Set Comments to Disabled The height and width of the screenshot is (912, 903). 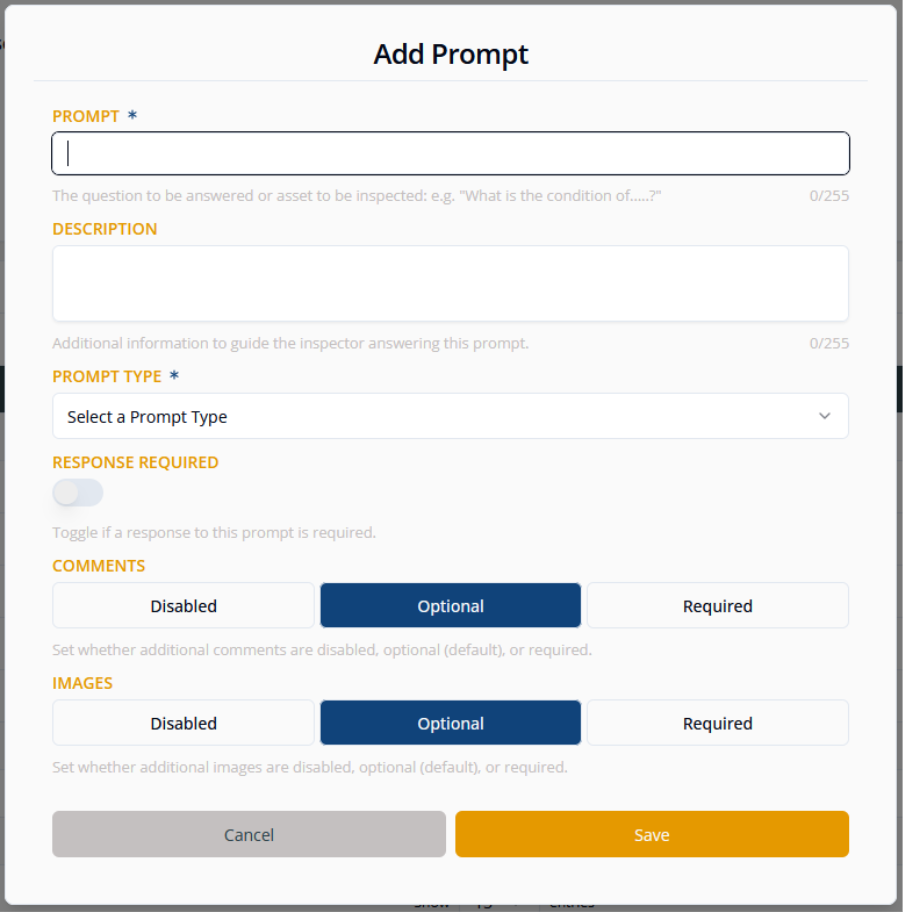click(184, 606)
